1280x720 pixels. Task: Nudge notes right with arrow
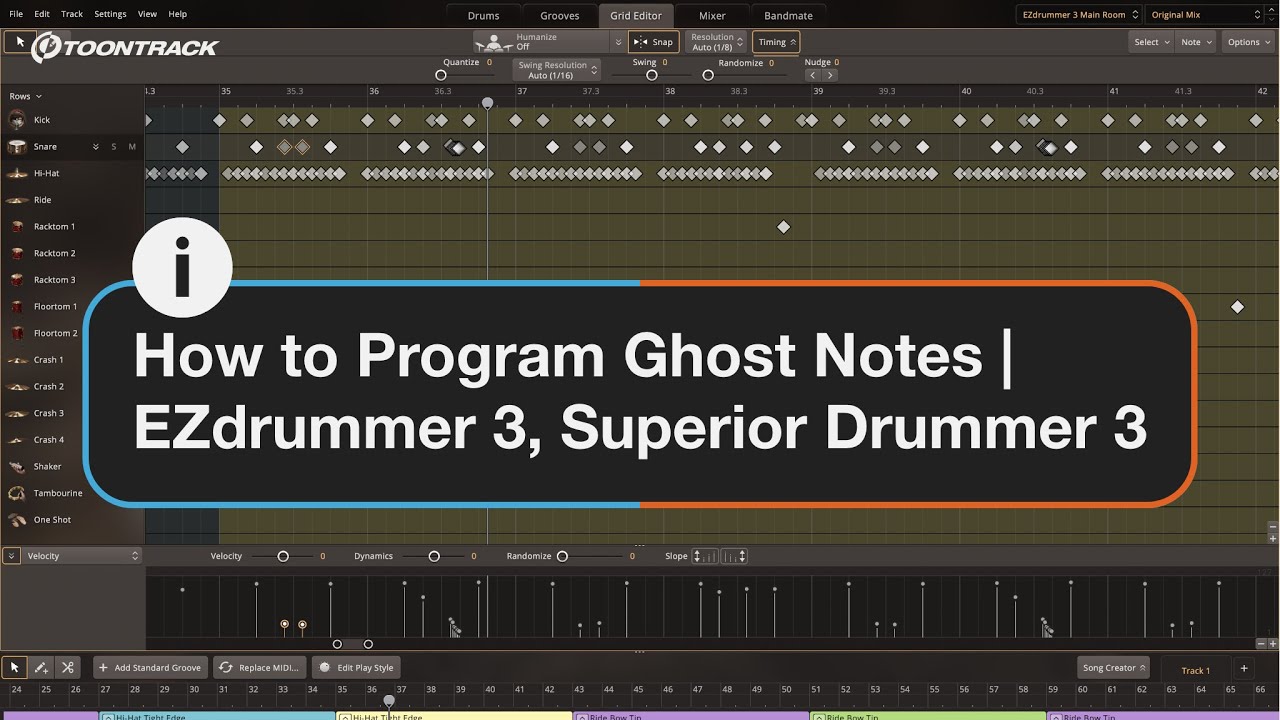[x=830, y=75]
